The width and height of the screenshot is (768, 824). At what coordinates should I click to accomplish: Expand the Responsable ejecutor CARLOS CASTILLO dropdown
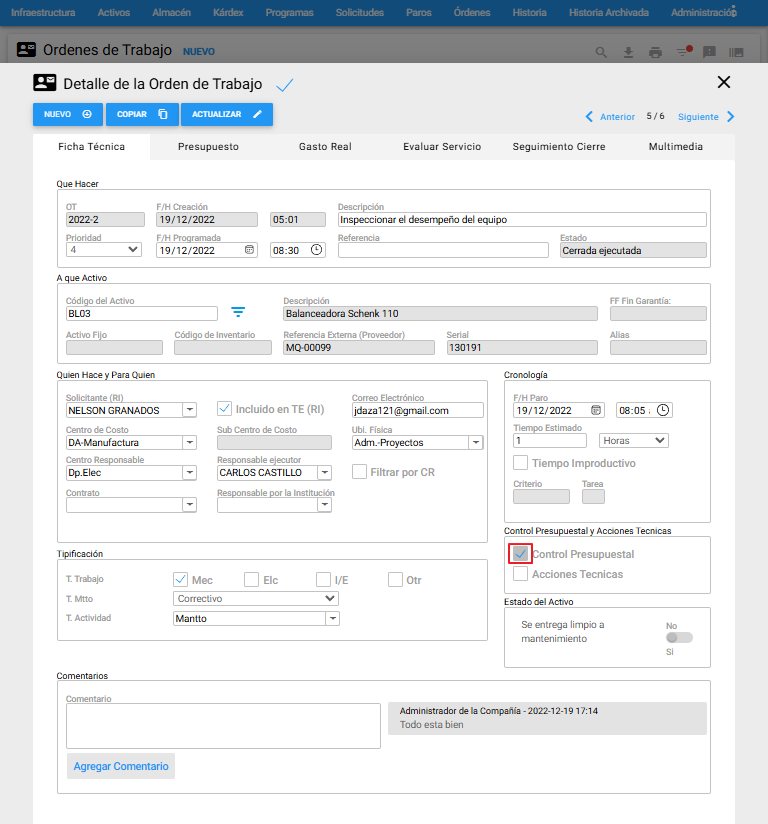(x=325, y=472)
